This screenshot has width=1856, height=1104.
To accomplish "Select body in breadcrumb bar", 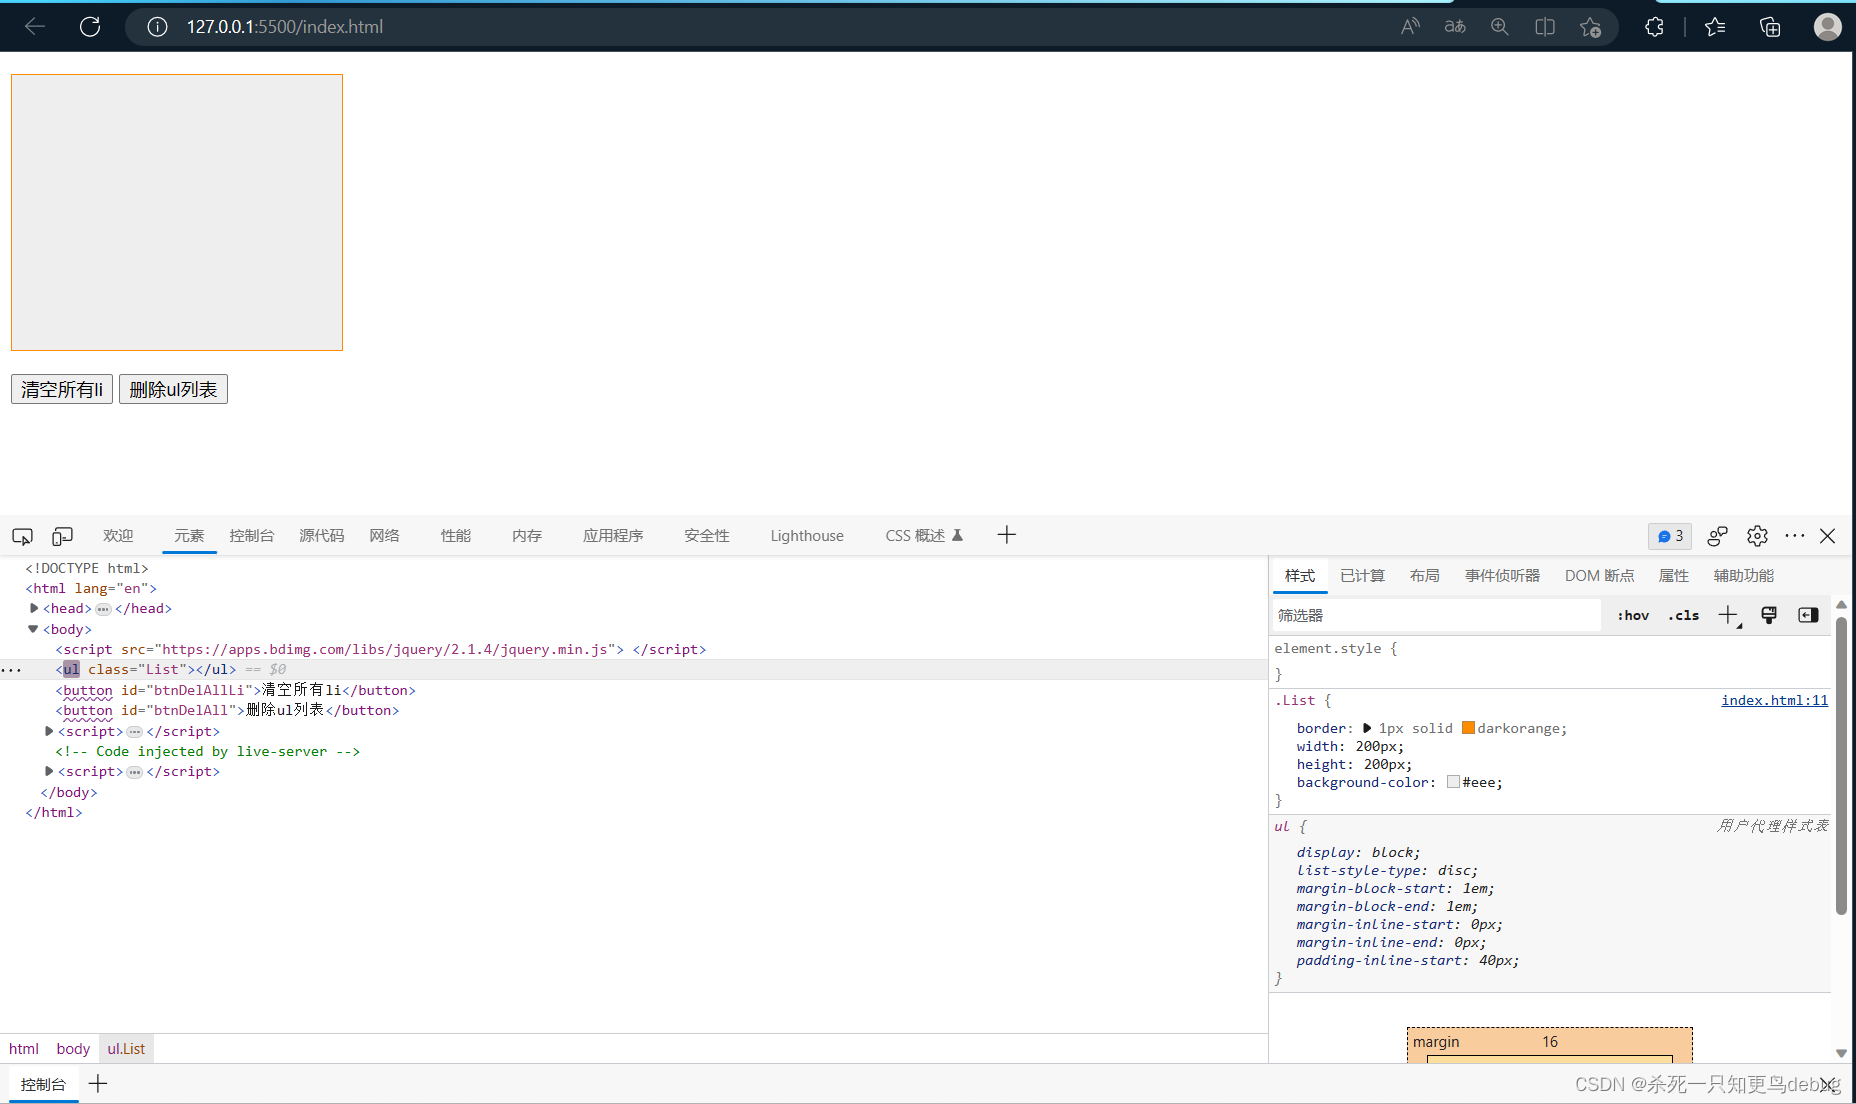I will tap(73, 1048).
